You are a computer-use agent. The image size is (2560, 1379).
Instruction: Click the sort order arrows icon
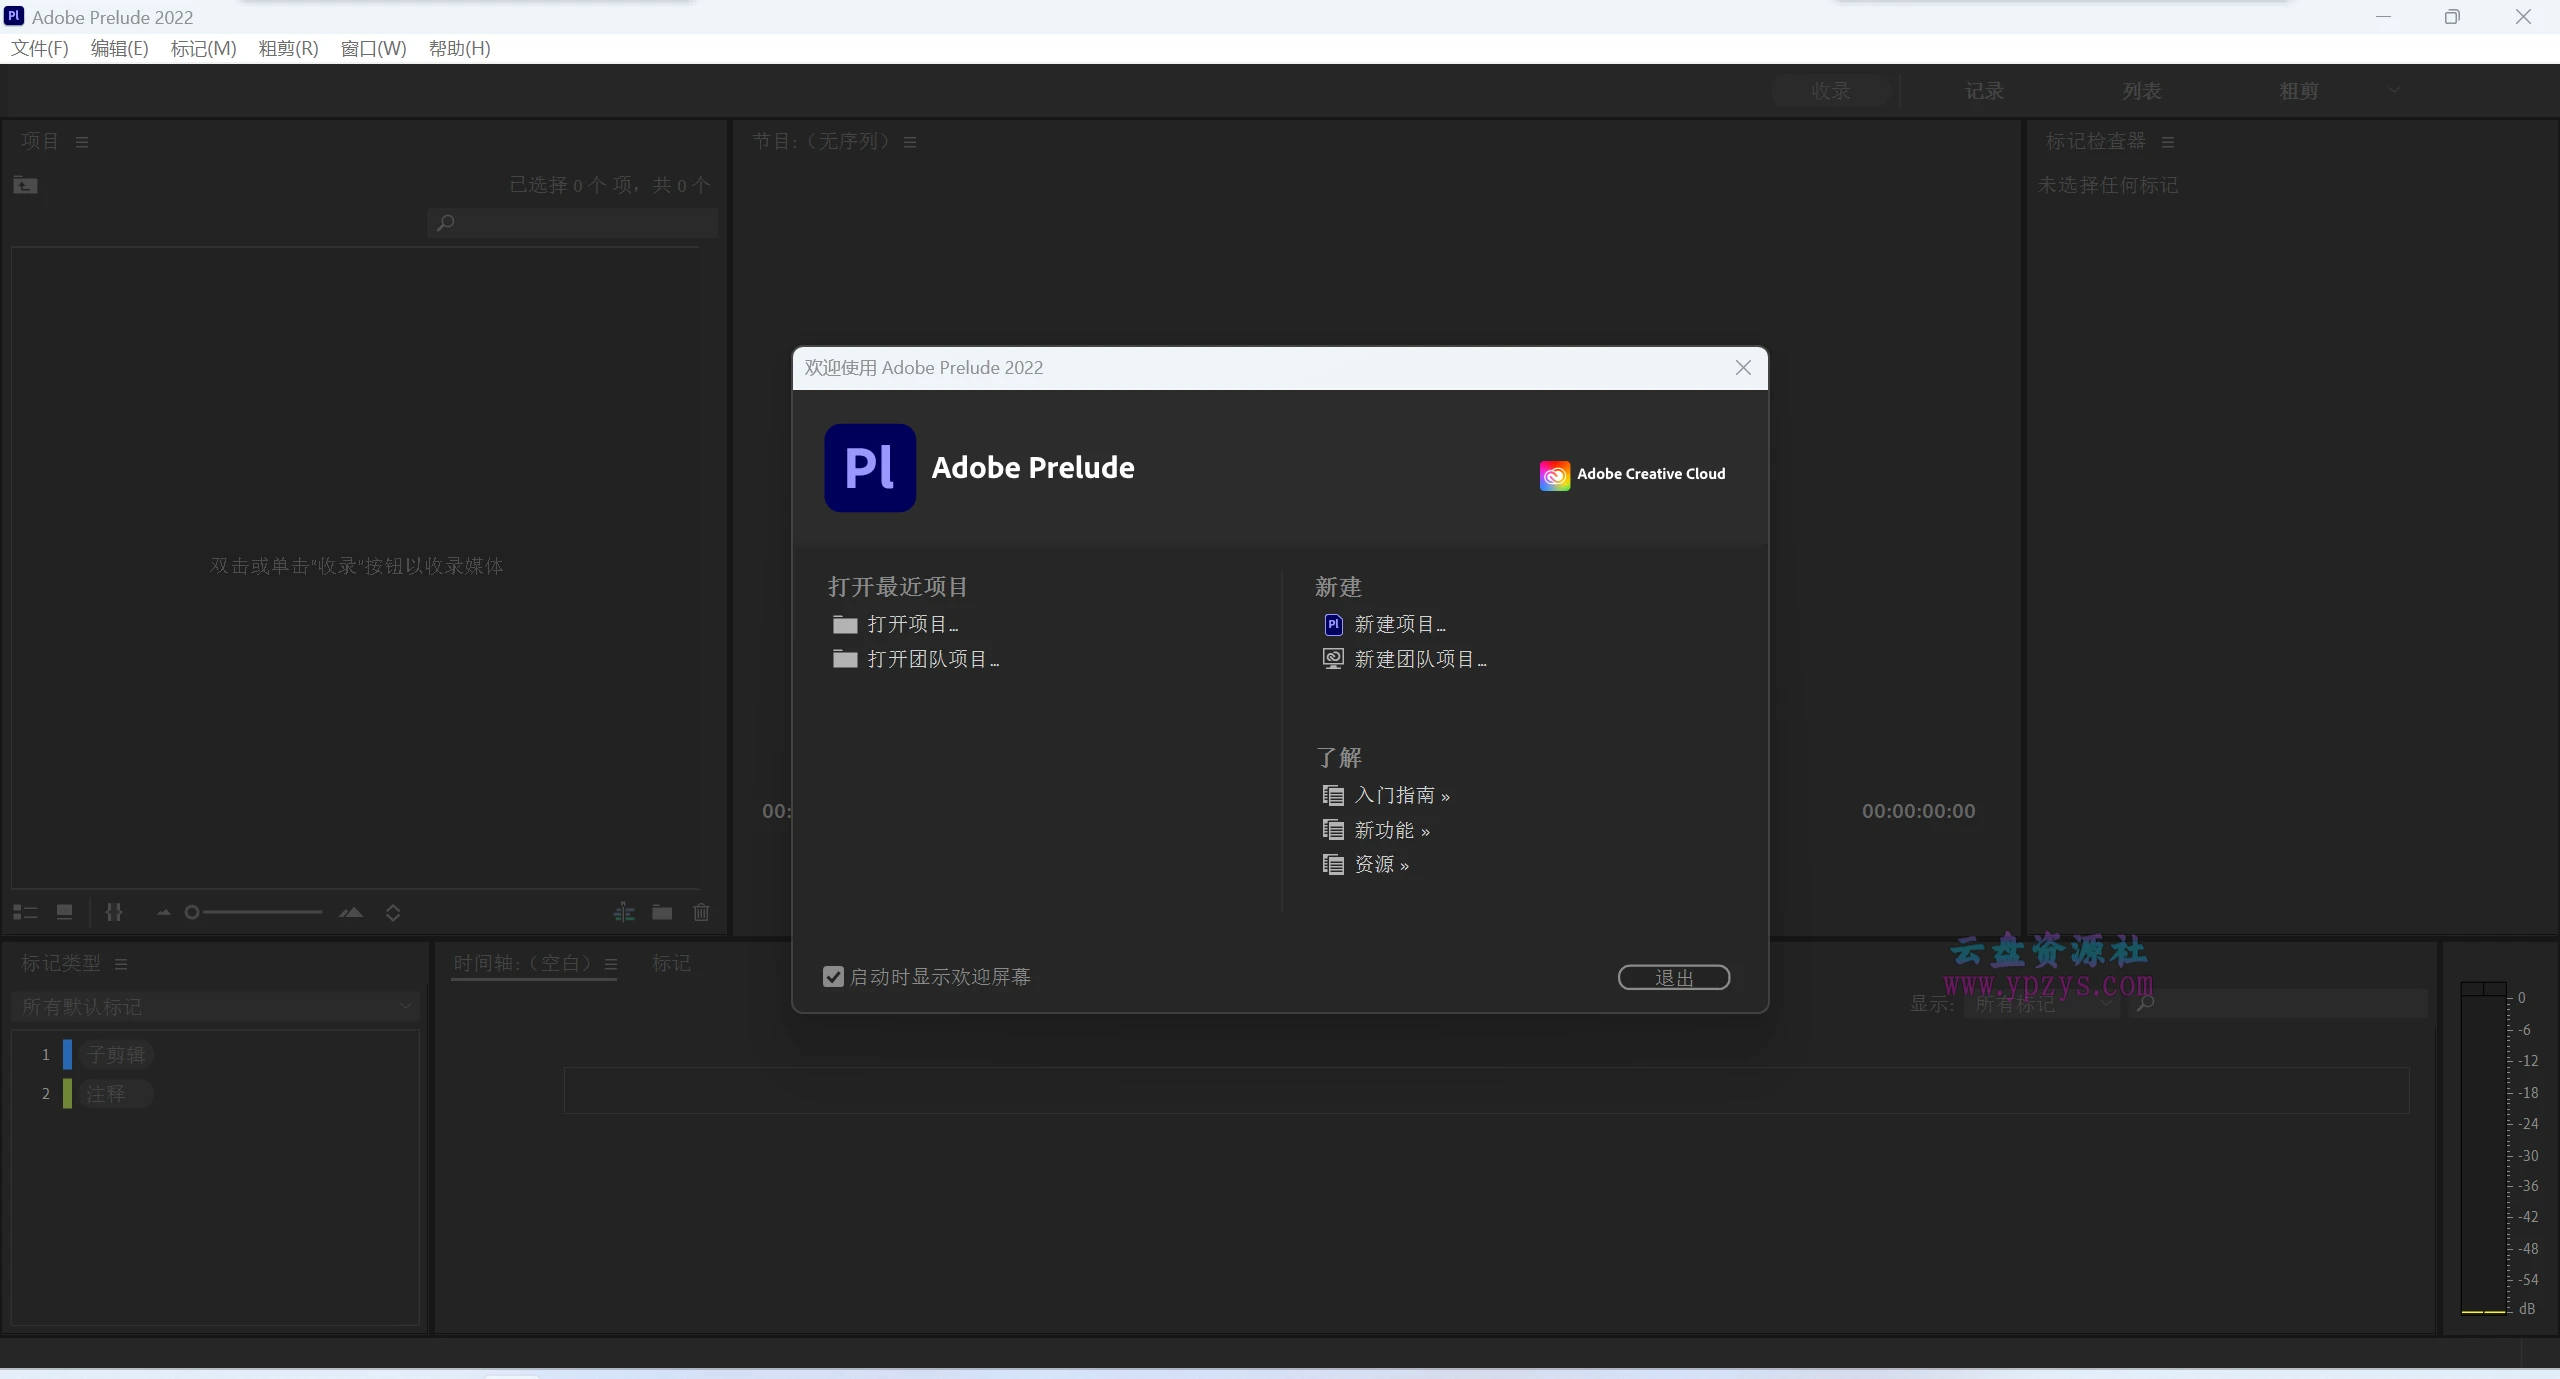[x=393, y=912]
